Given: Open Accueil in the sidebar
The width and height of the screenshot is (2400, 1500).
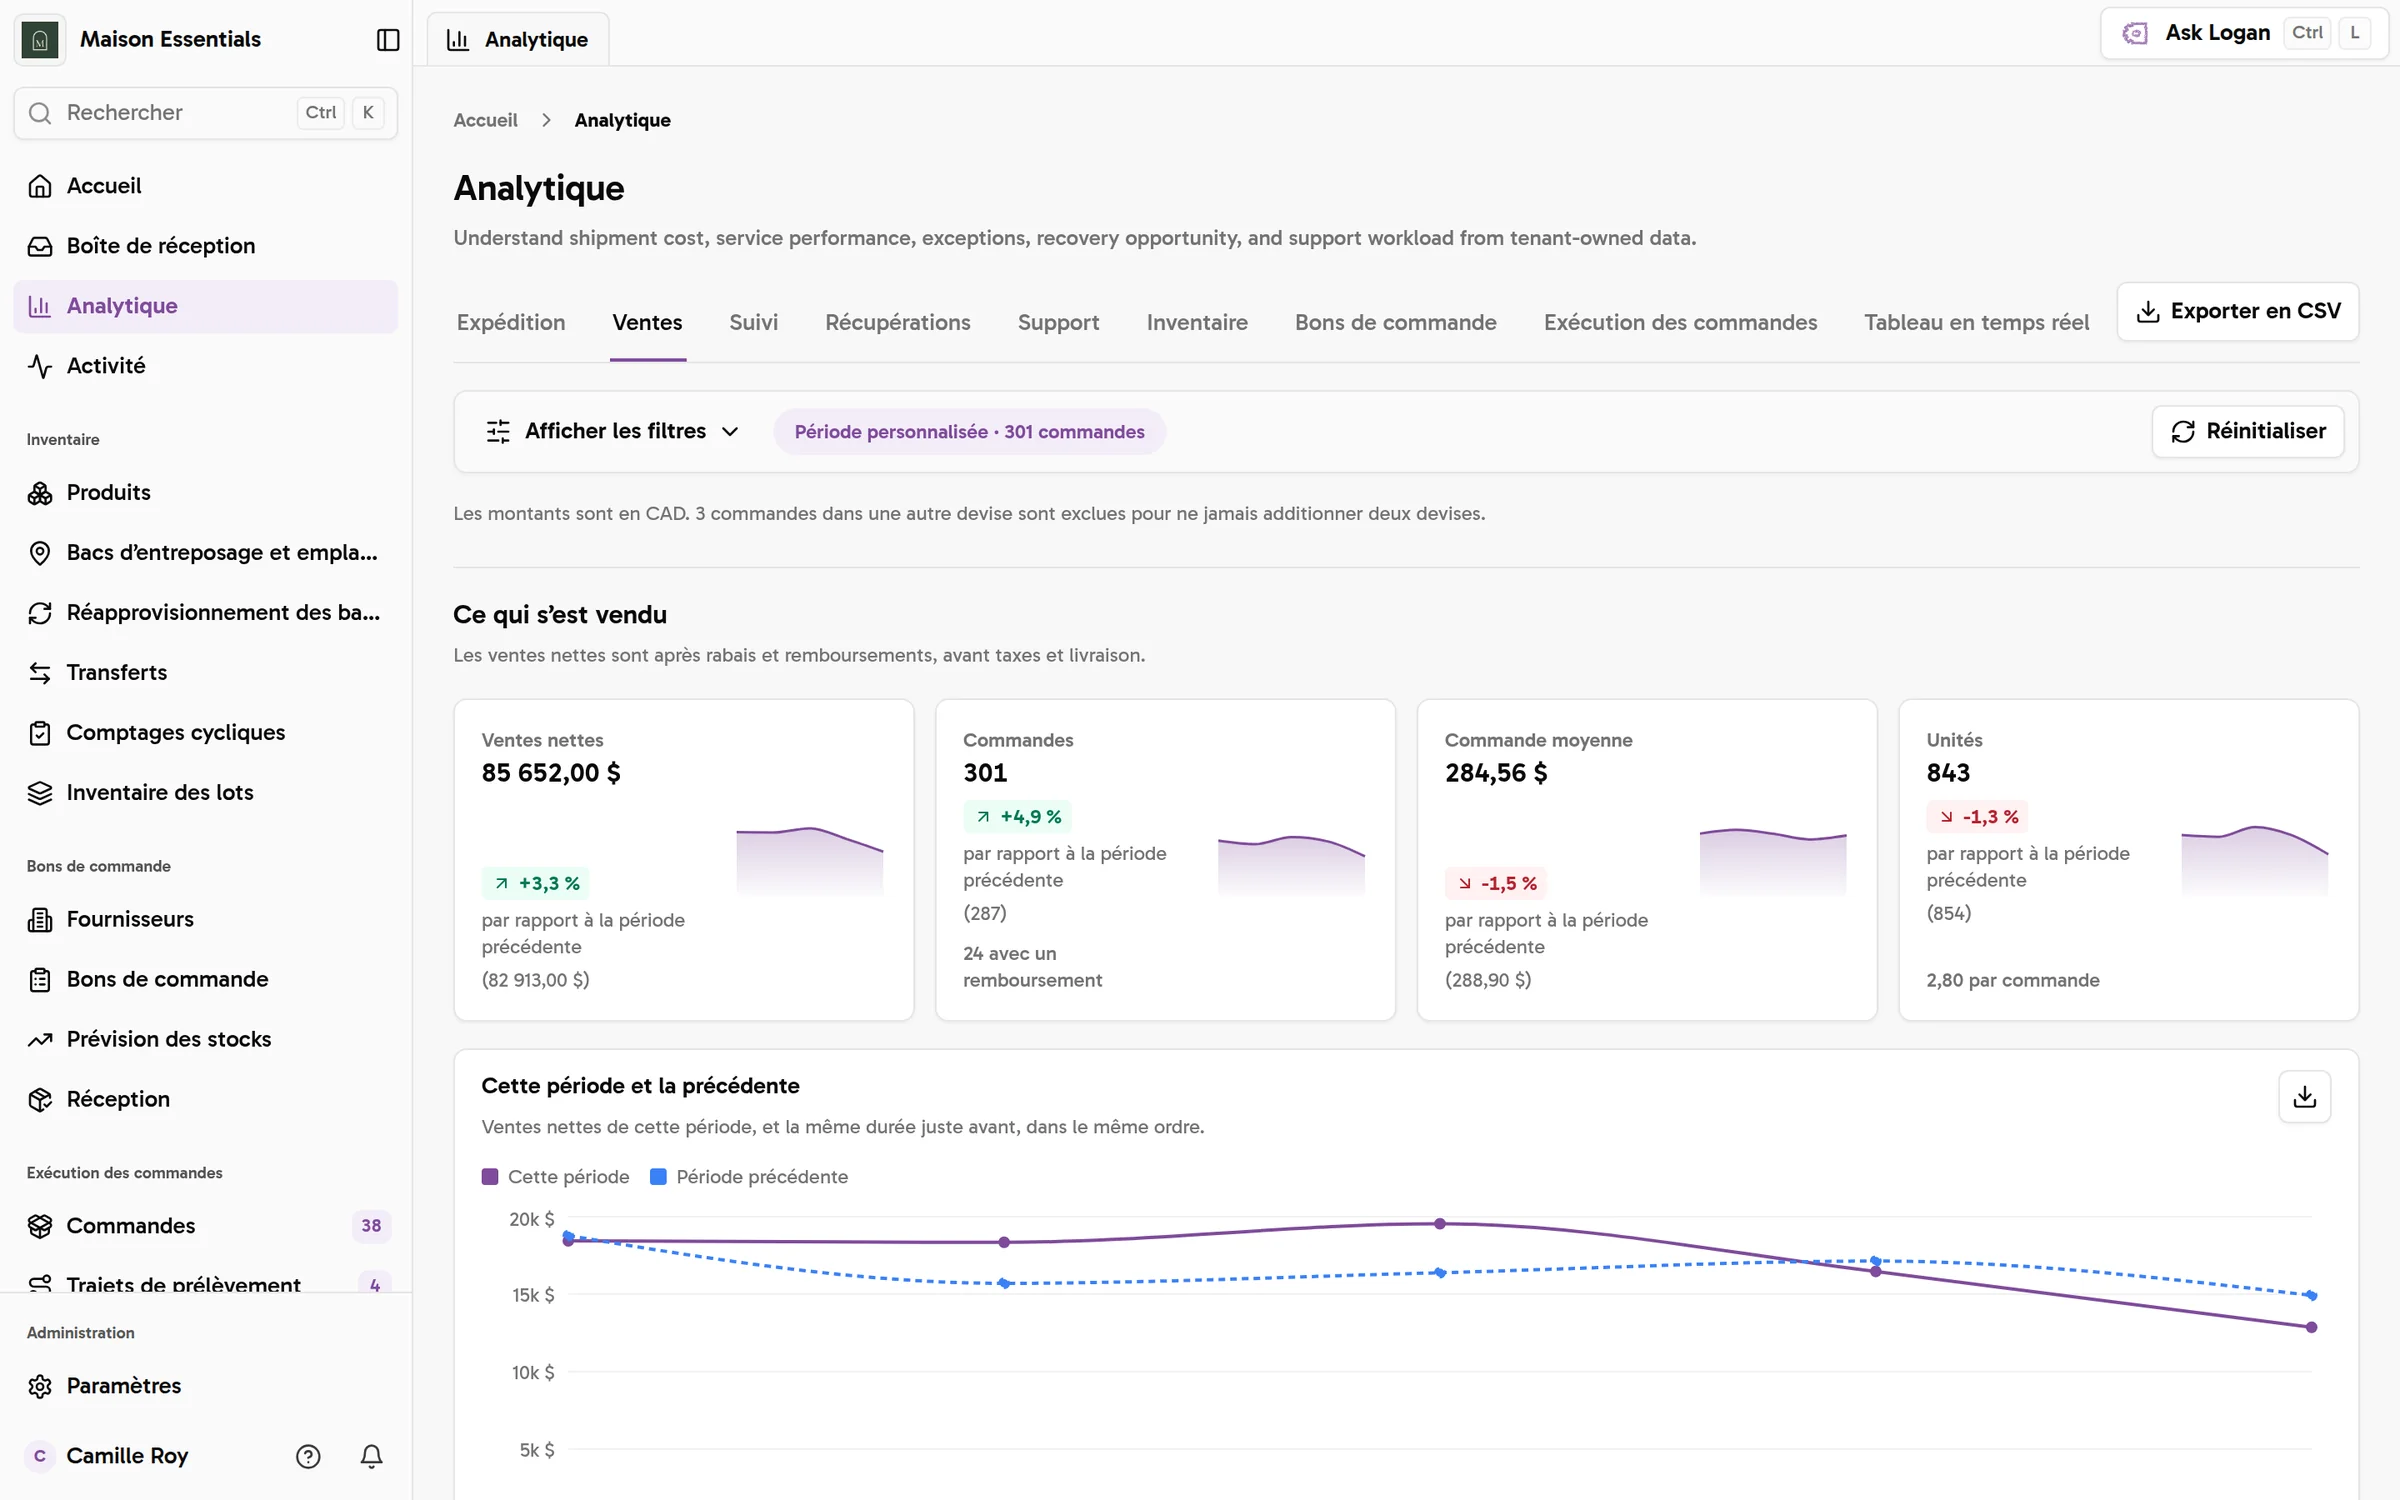Looking at the screenshot, I should (205, 186).
